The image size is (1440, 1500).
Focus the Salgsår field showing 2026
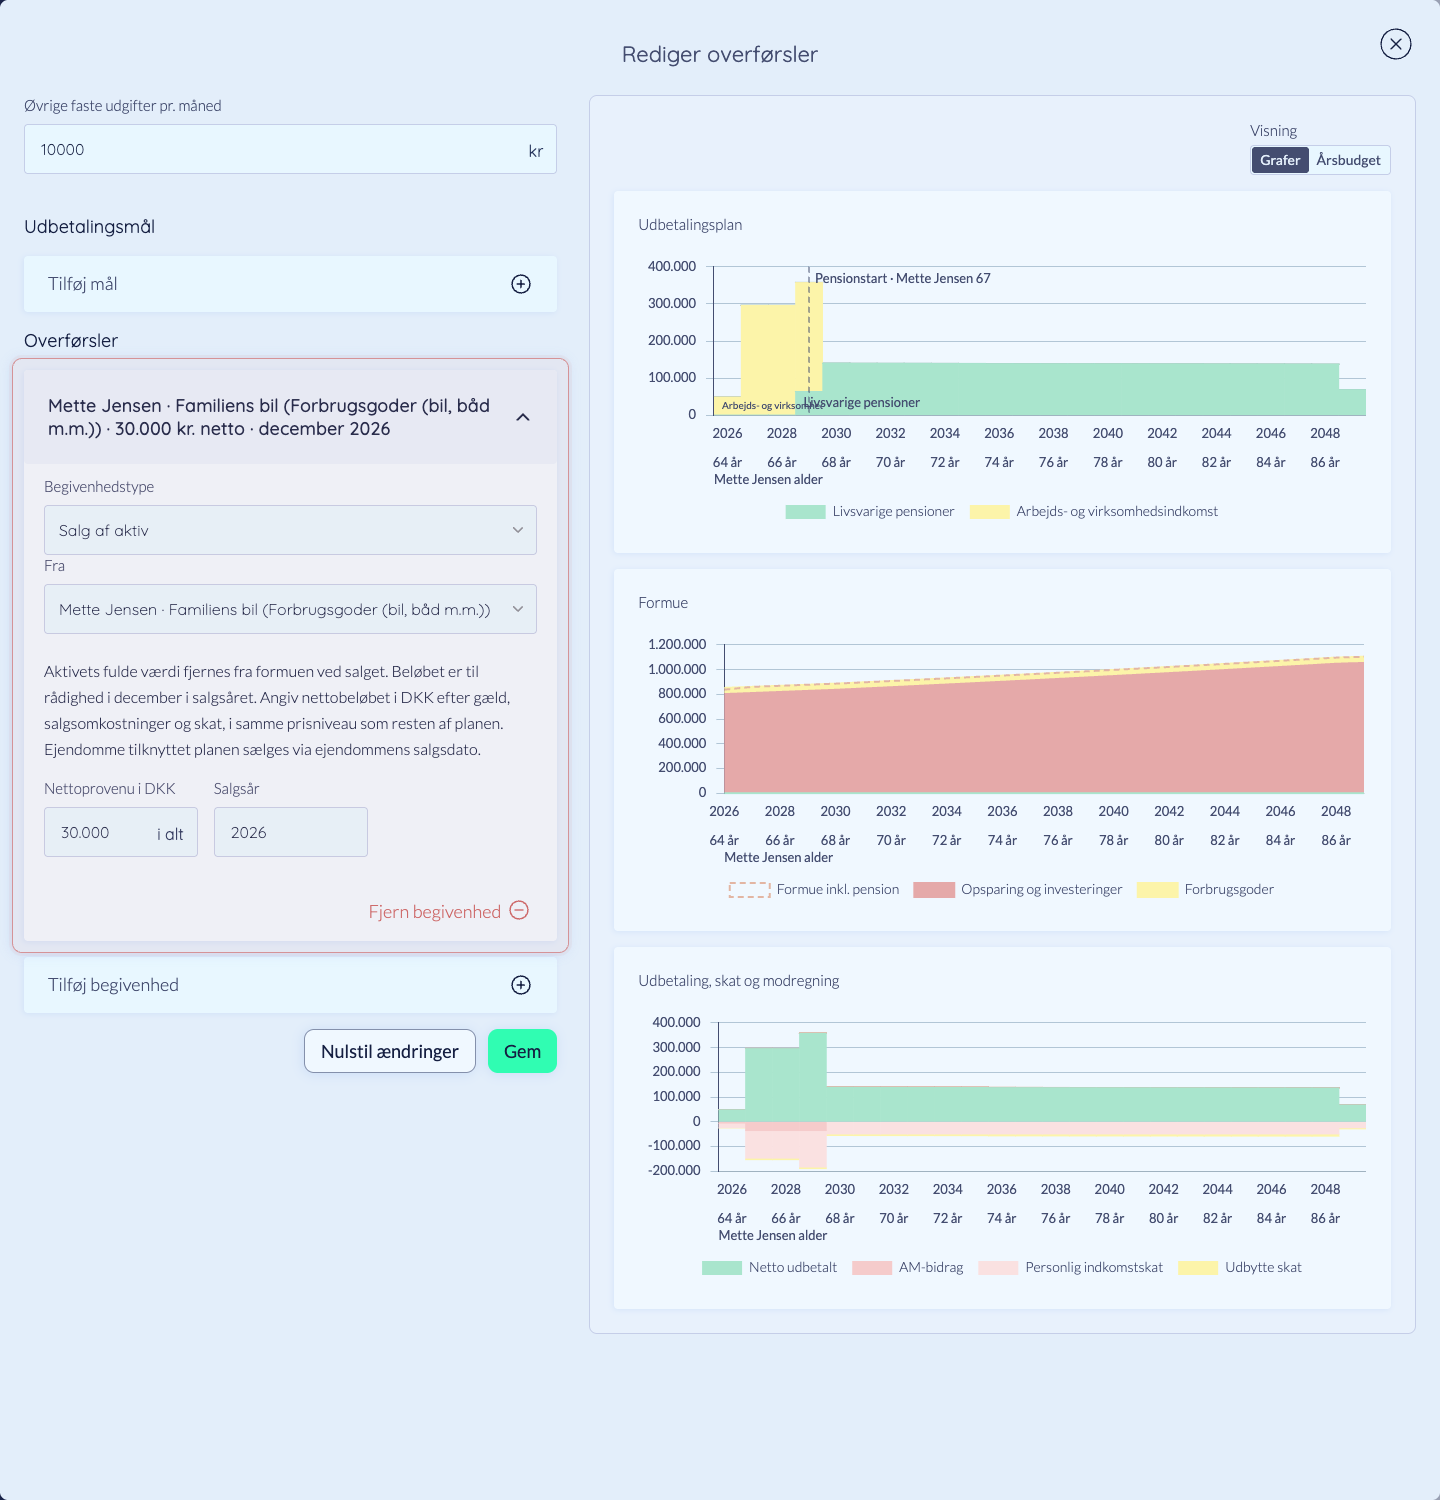point(291,832)
